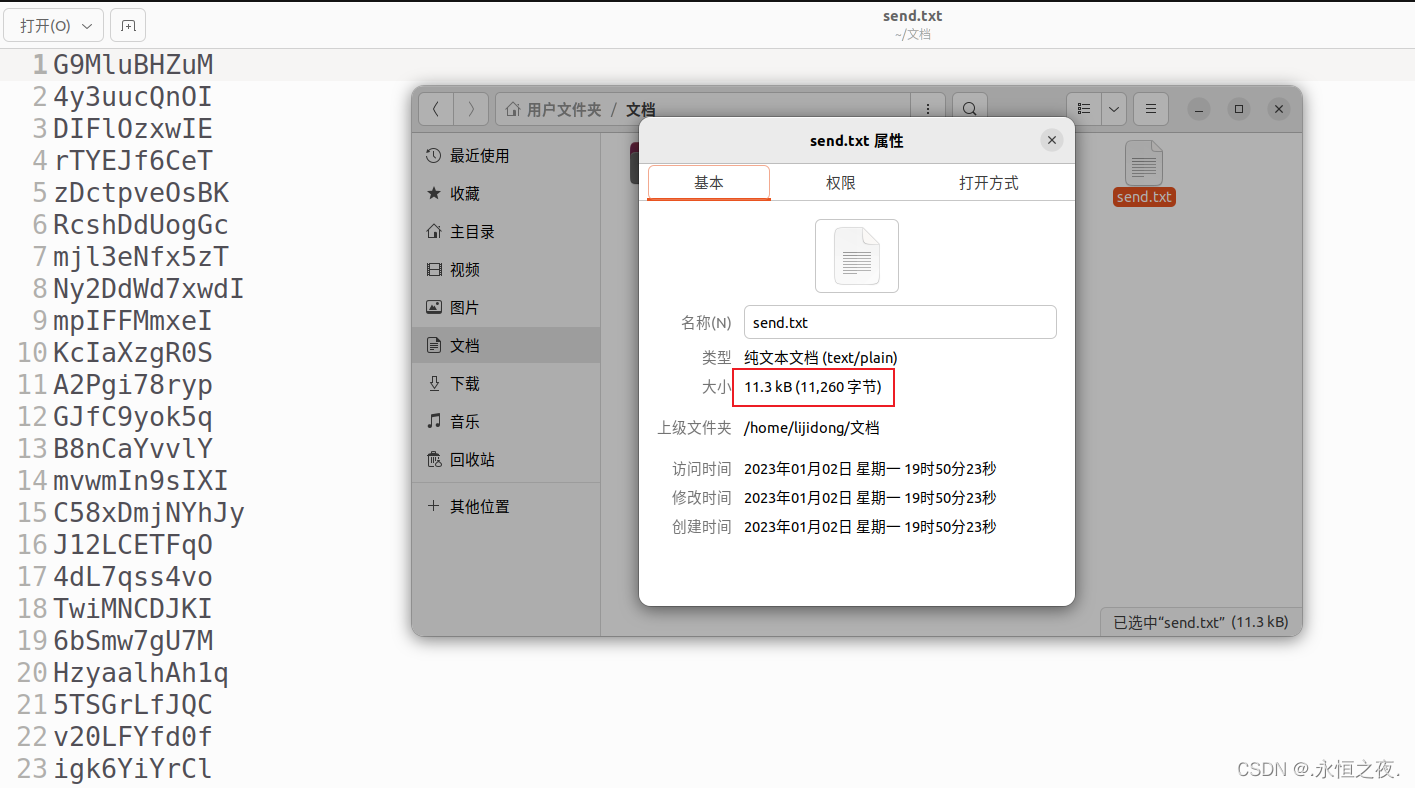Screen dimensions: 1415x788
Task: Click the highlighted send.txt file name label
Action: point(1144,197)
